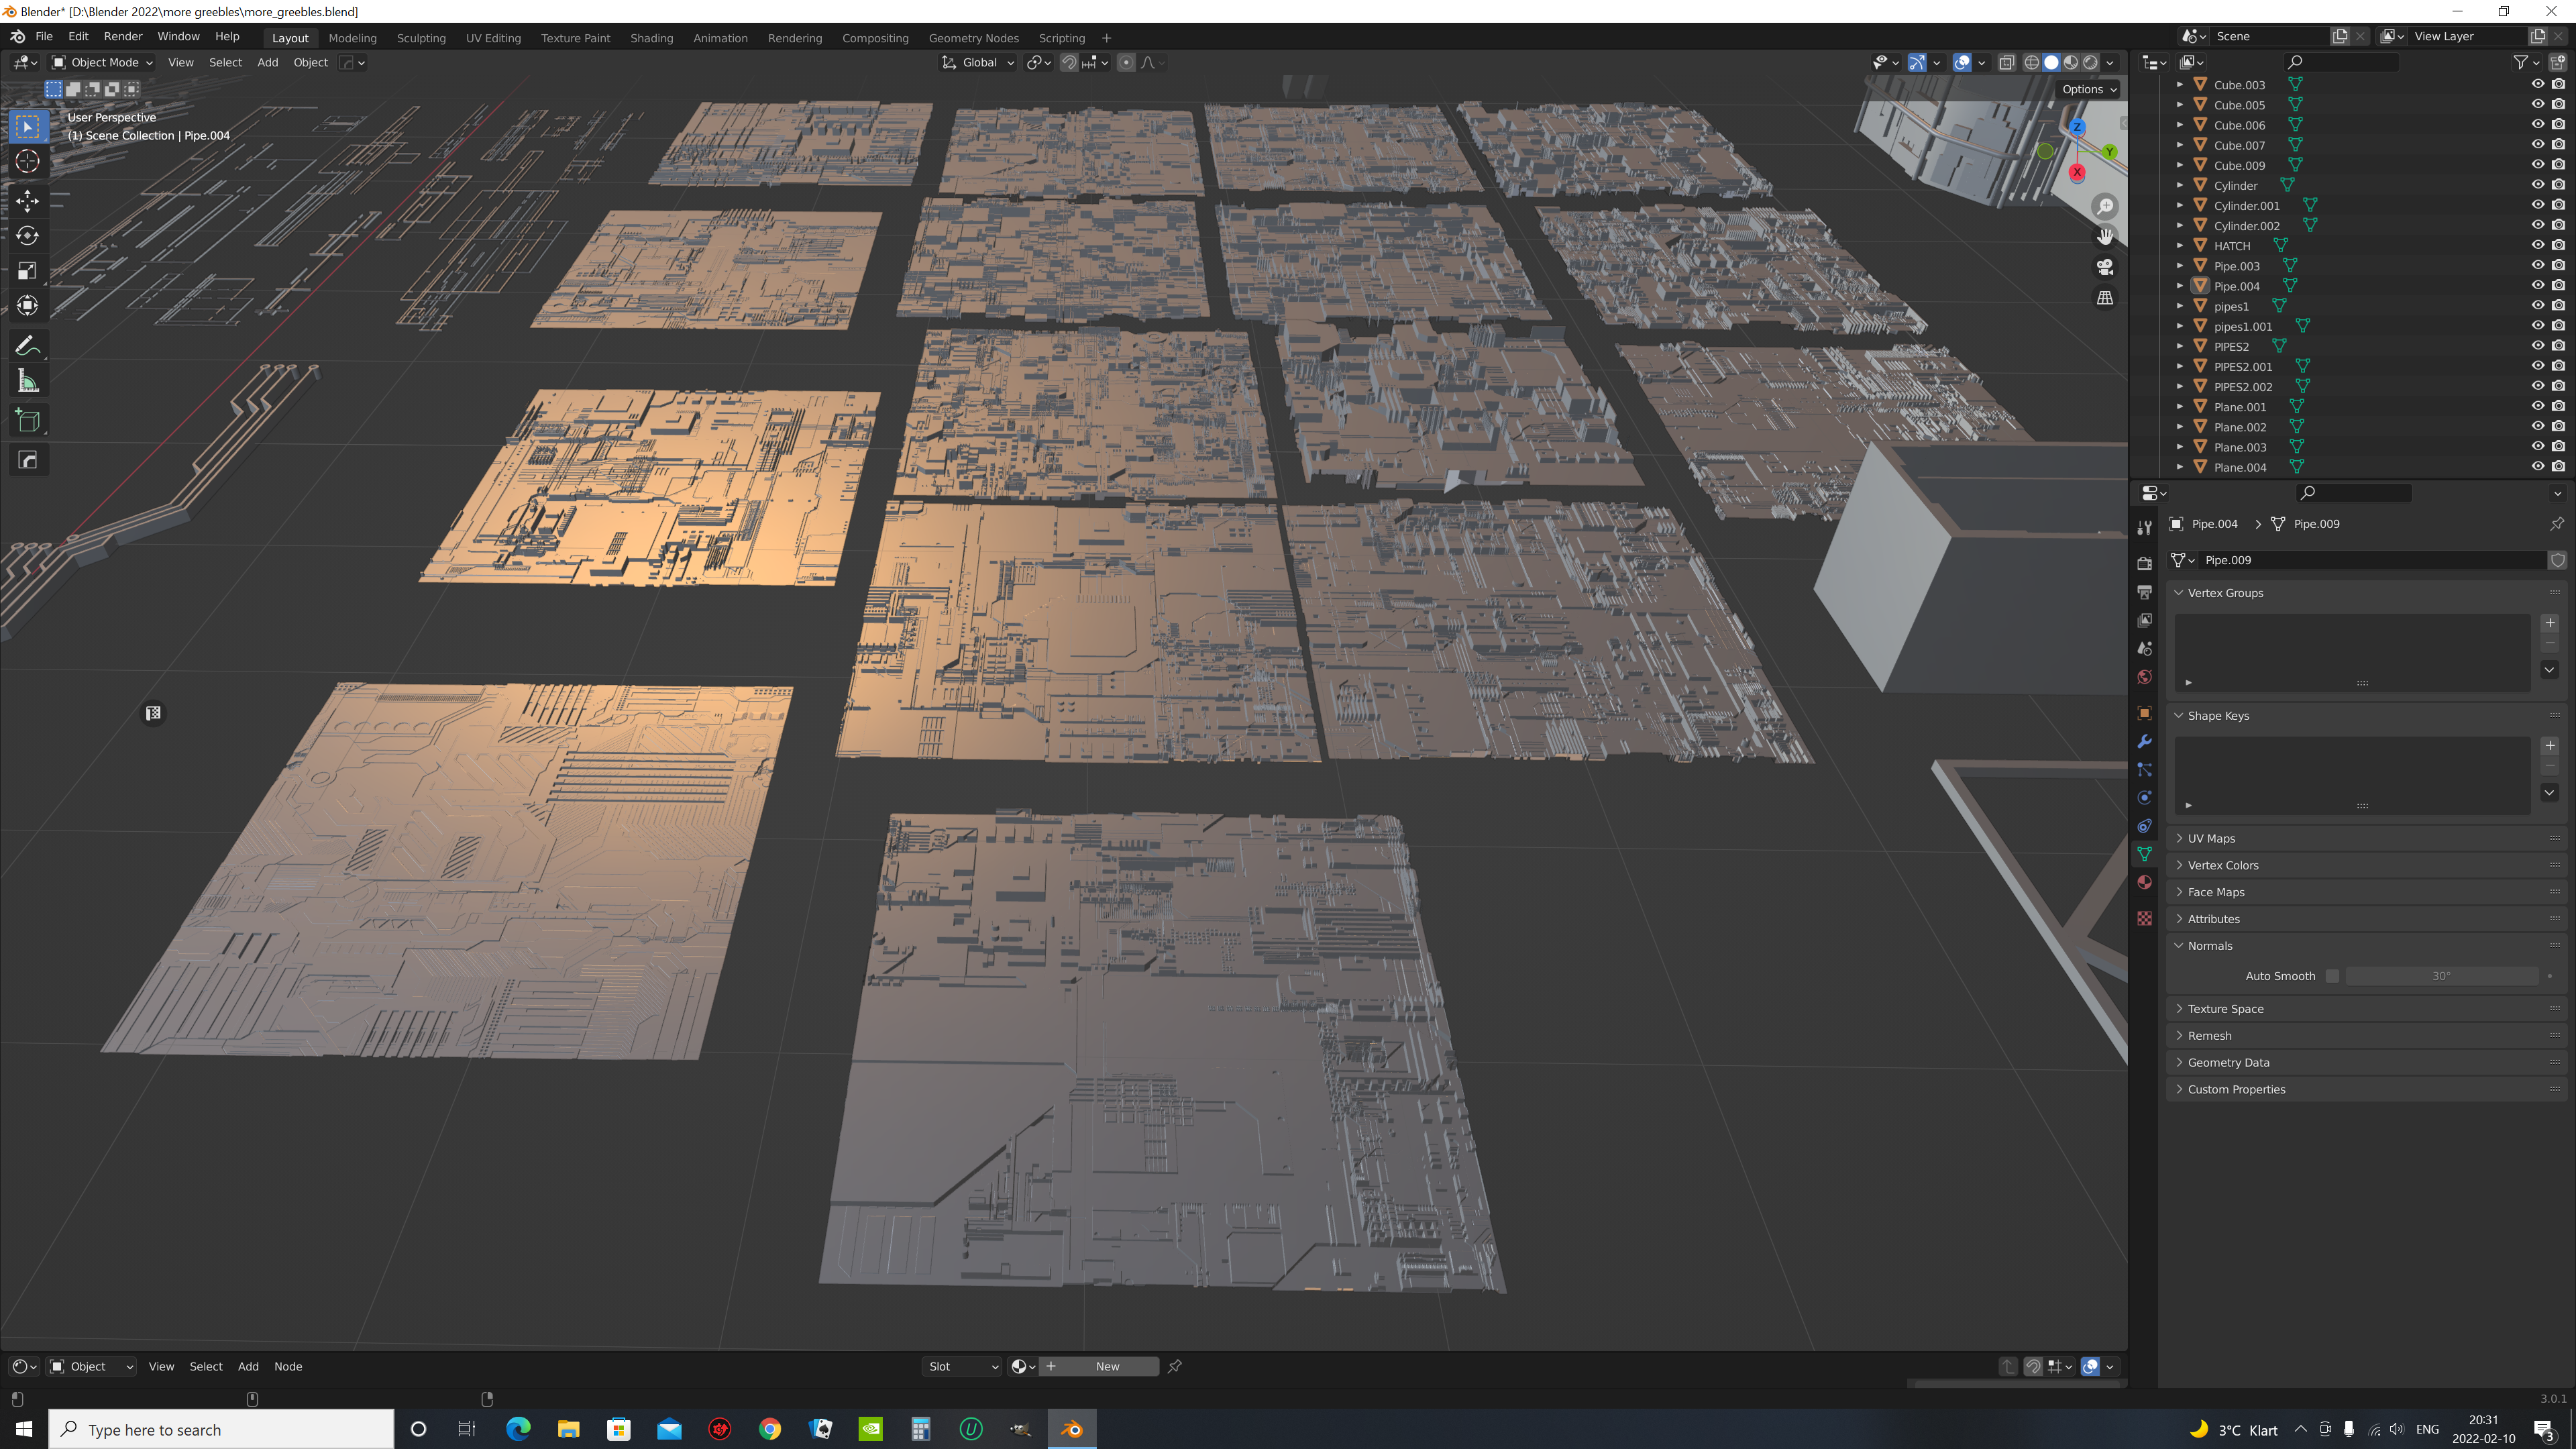Select the Measure tool
The image size is (2576, 1449).
pos(27,380)
